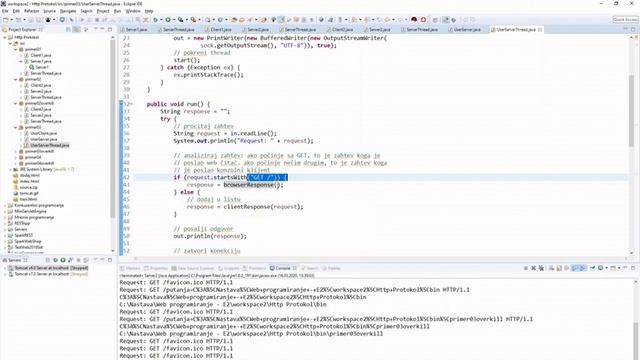Select dodaj.html in the project tree

pyautogui.click(x=29, y=175)
